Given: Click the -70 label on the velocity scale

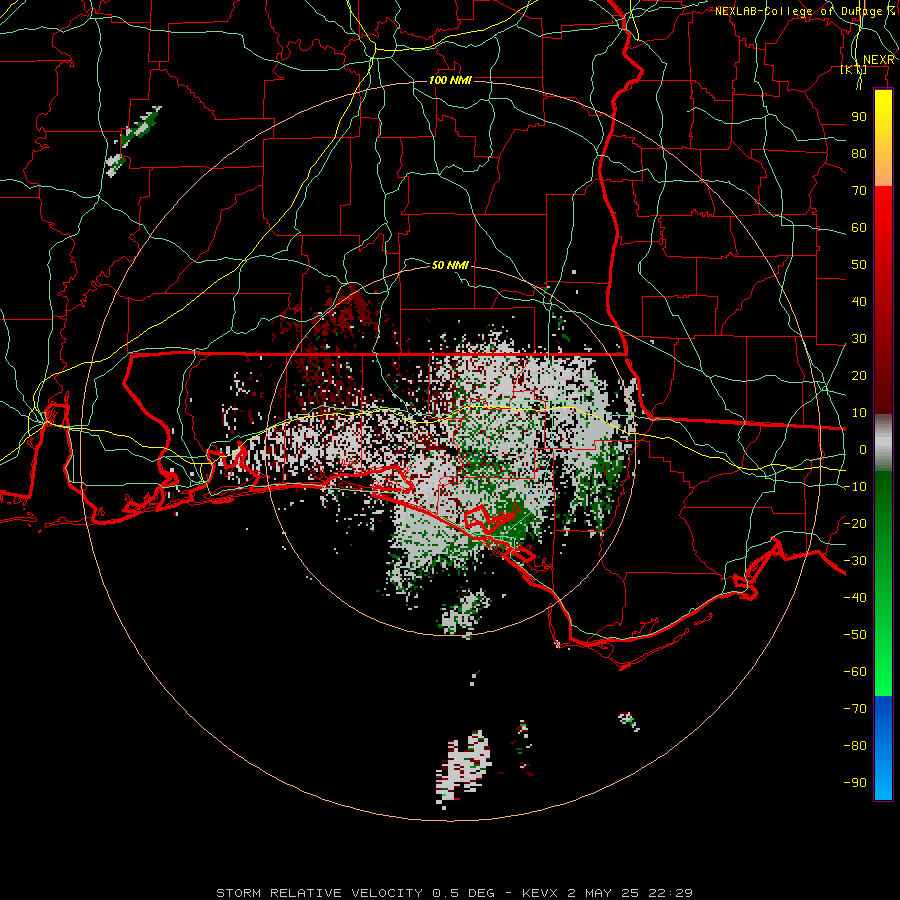Looking at the screenshot, I should pos(855,708).
